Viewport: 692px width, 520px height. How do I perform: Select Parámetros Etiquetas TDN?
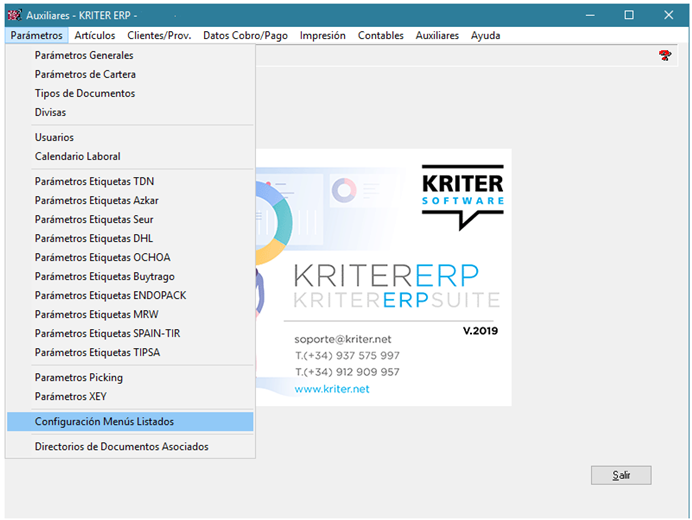pos(130,181)
